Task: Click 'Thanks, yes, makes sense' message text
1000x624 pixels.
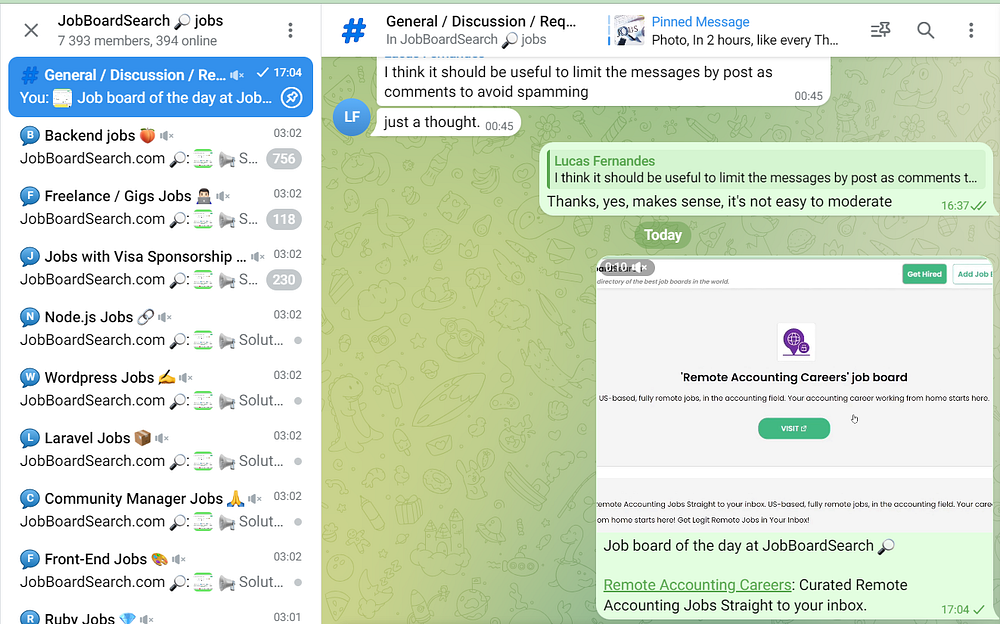Action: [719, 202]
